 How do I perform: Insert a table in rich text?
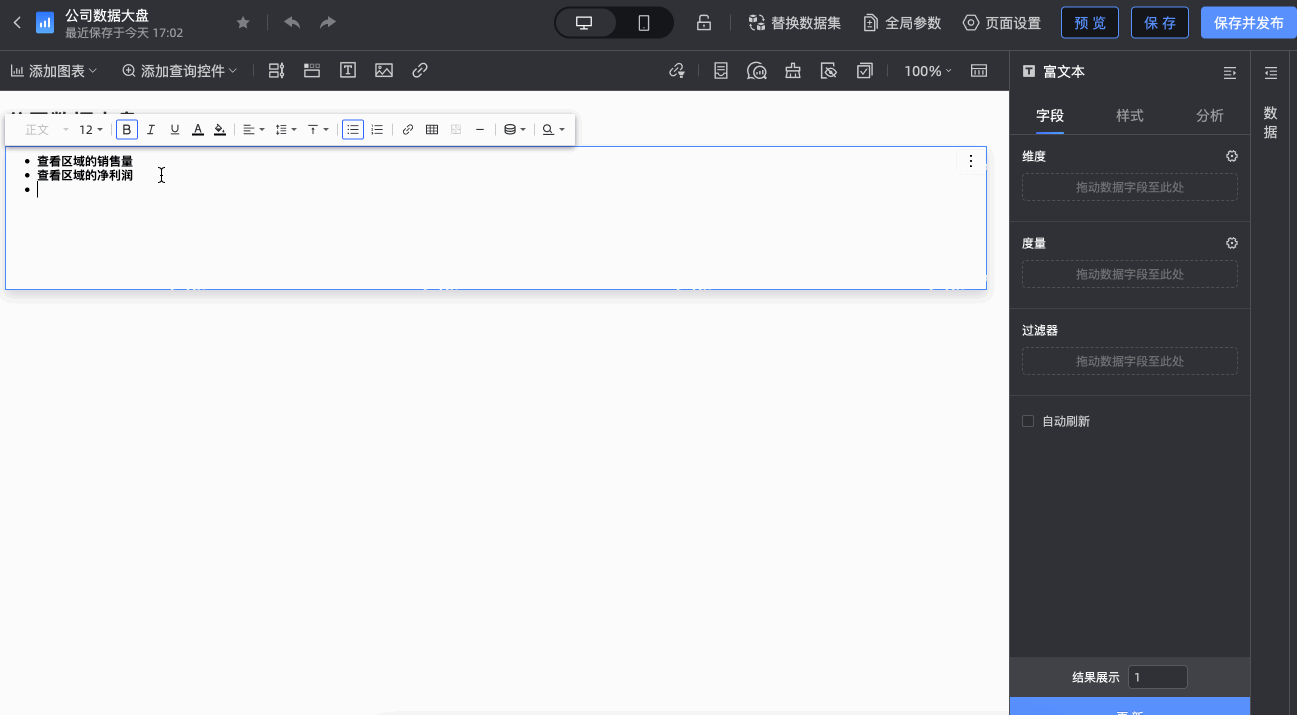432,130
